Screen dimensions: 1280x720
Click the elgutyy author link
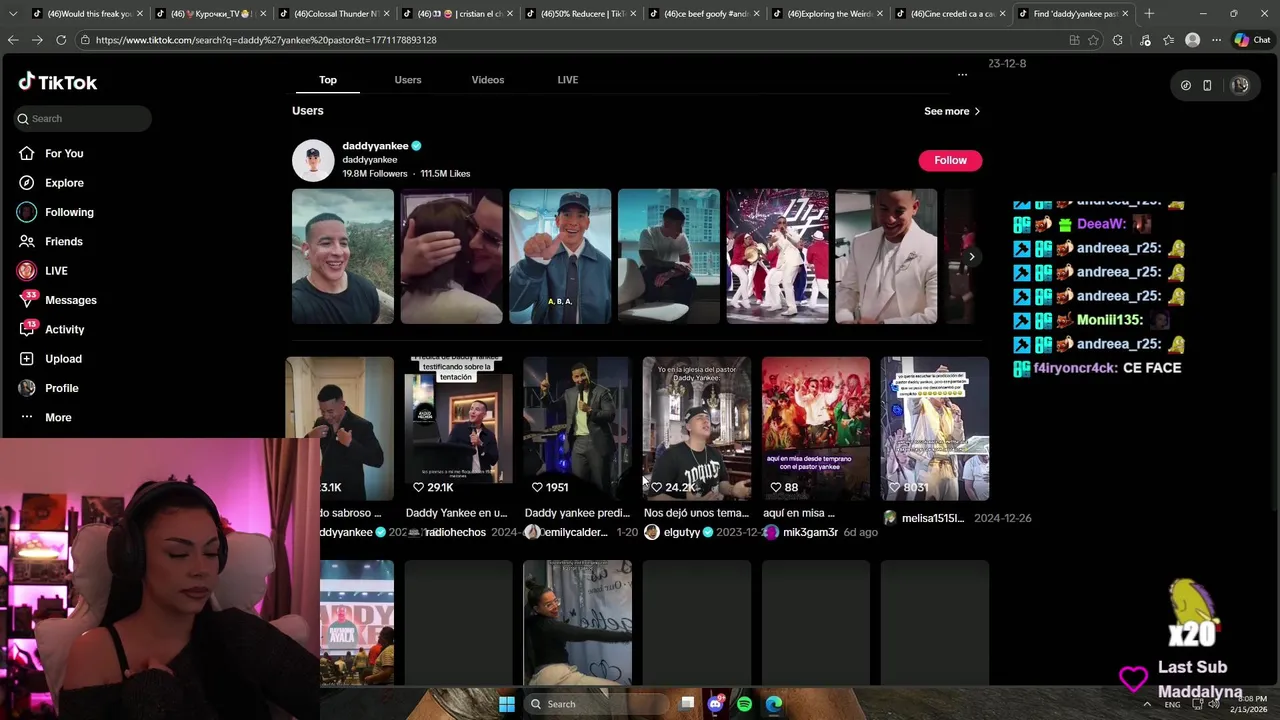(x=682, y=533)
